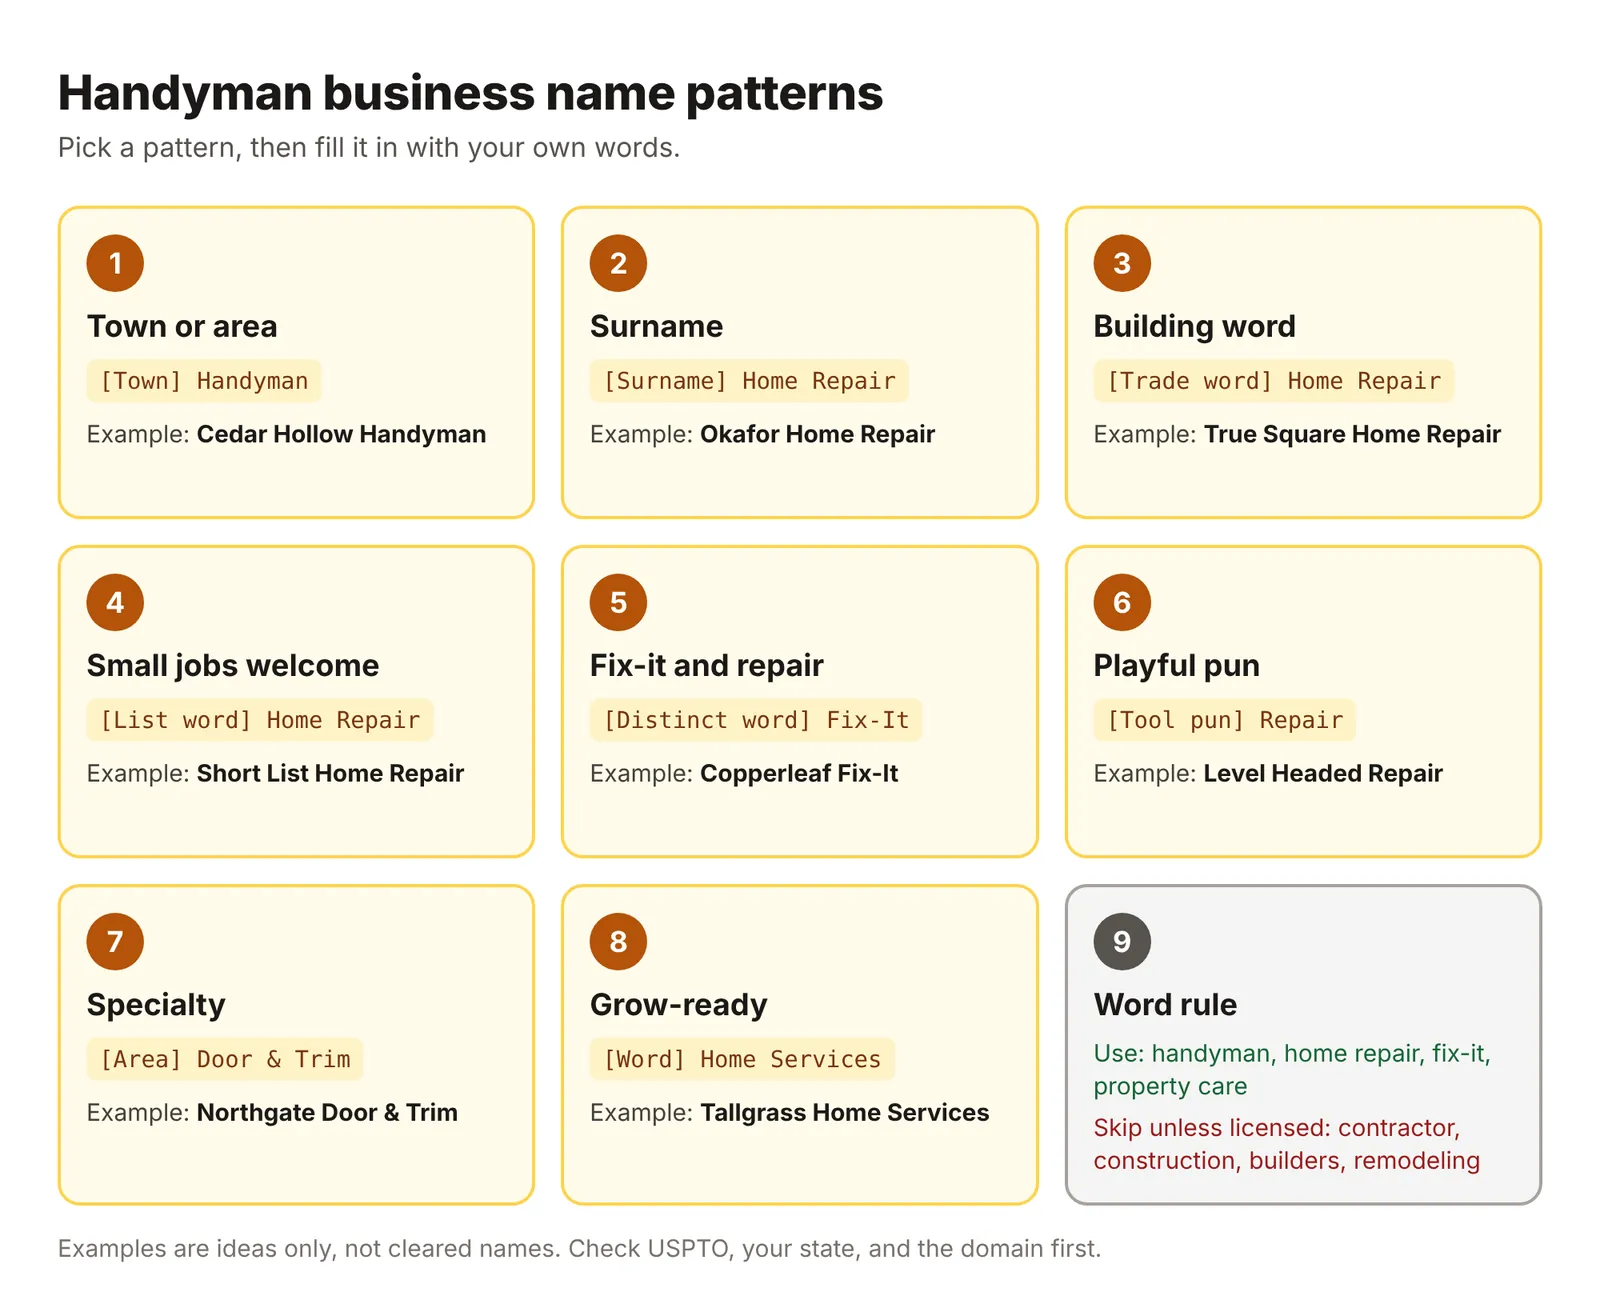The width and height of the screenshot is (1600, 1312).
Task: Click the number 6 badge on Playful pun card
Action: [x=1122, y=602]
